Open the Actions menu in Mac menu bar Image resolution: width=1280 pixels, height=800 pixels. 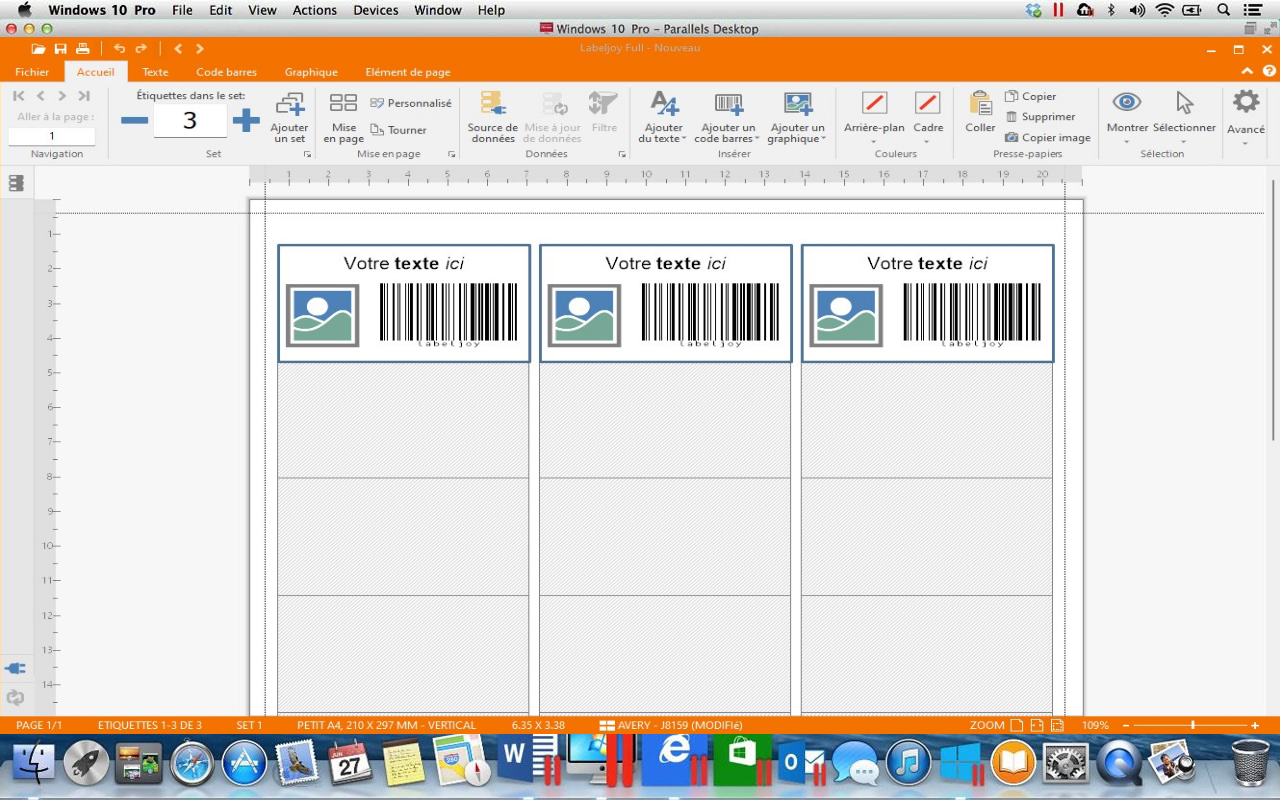pyautogui.click(x=315, y=10)
